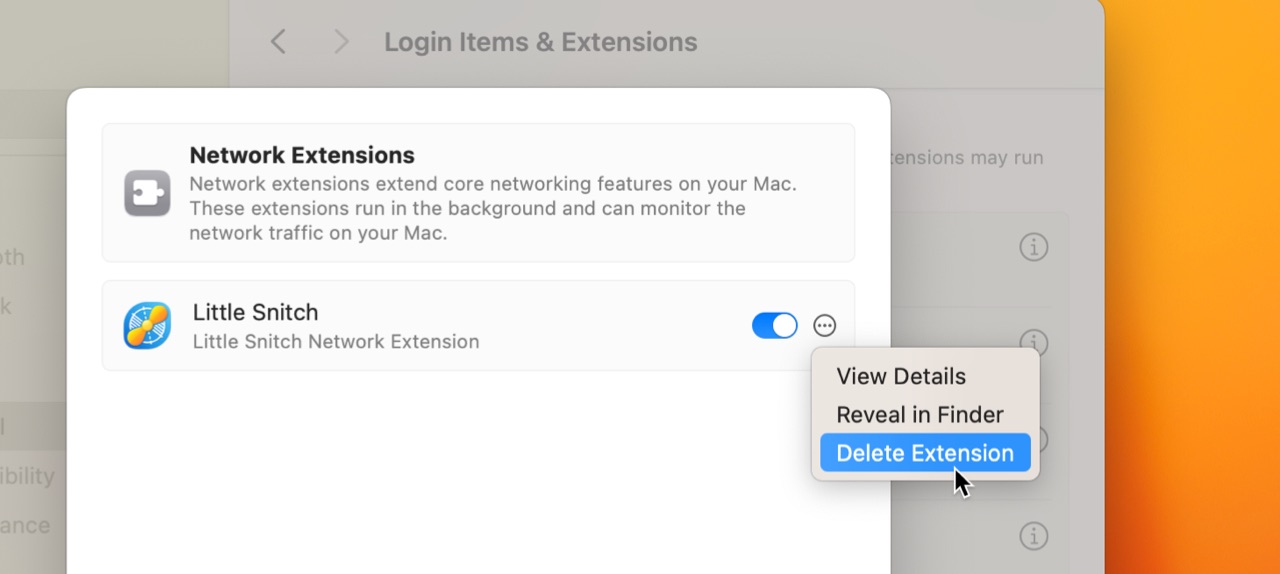The width and height of the screenshot is (1280, 574).
Task: Choose Delete Extension in the popup menu
Action: [x=925, y=453]
